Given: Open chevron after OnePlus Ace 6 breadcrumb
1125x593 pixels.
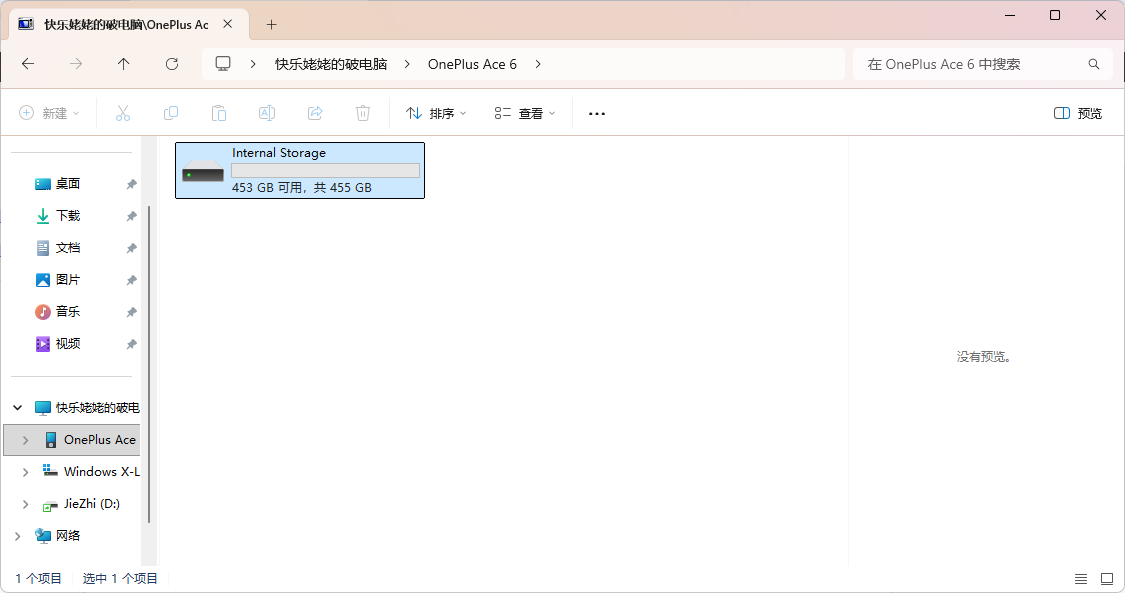Looking at the screenshot, I should pyautogui.click(x=538, y=64).
